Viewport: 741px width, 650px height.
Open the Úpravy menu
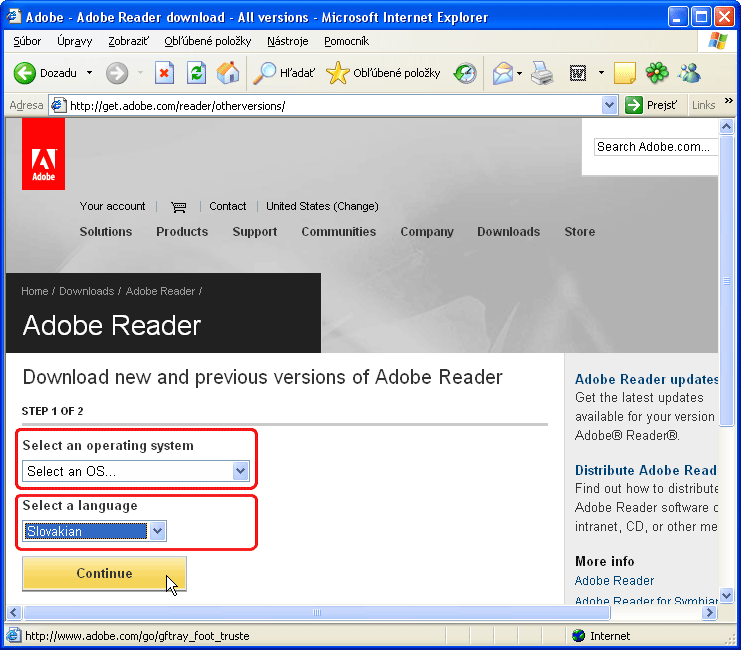(74, 41)
